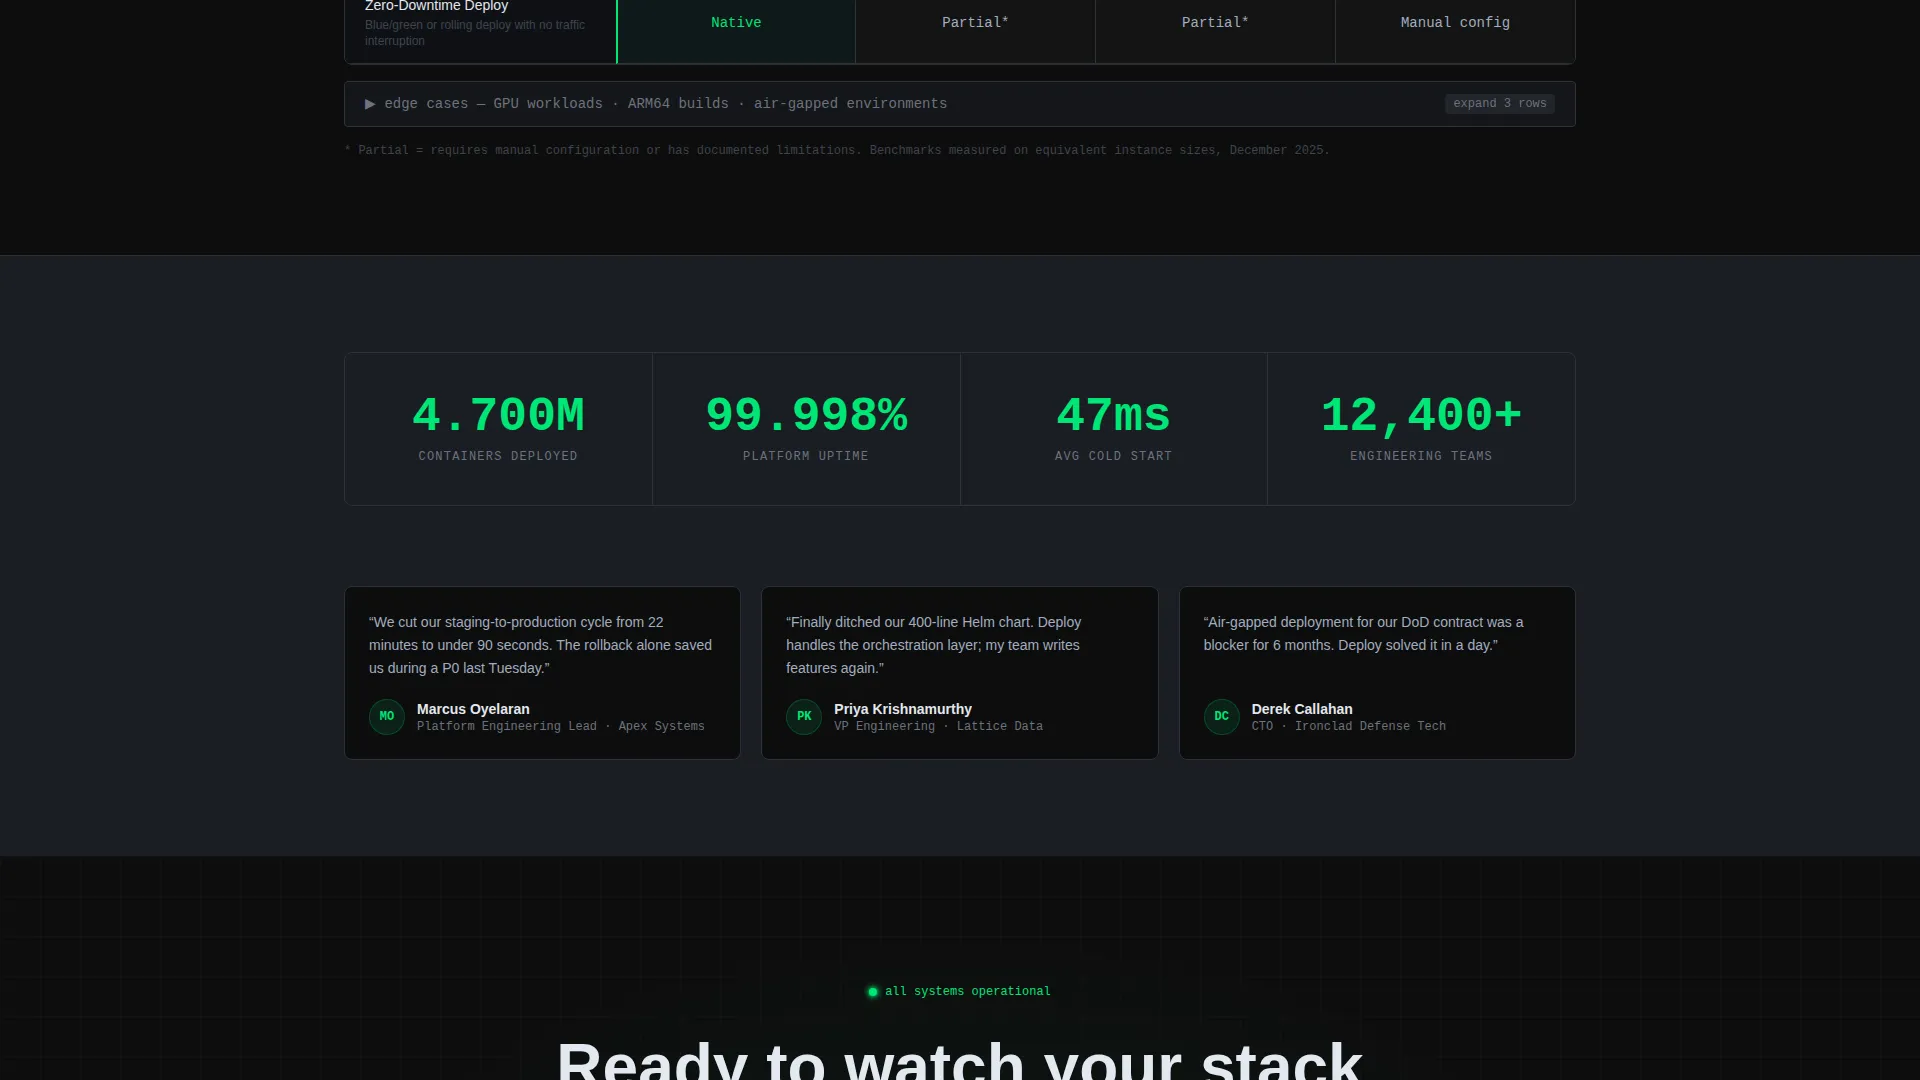Click the 47ms cold start value
This screenshot has width=1920, height=1080.
(1113, 416)
